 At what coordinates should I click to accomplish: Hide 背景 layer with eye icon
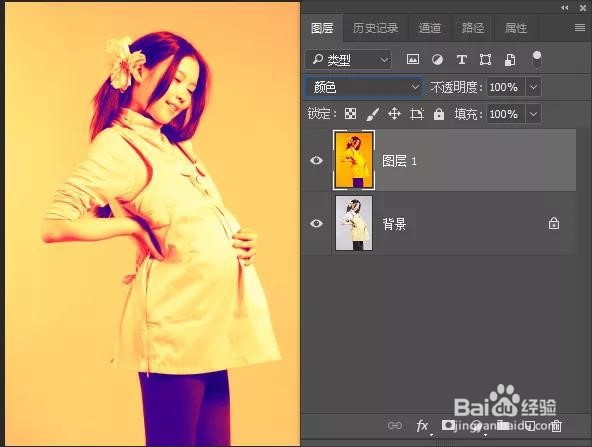tap(316, 224)
